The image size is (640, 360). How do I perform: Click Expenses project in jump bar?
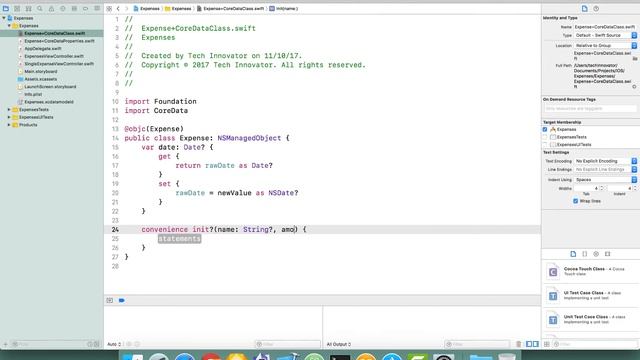pos(147,9)
